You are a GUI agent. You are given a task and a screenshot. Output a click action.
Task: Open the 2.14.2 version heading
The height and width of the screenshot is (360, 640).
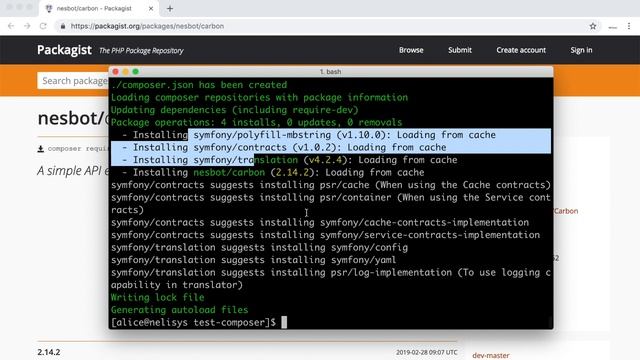(49, 352)
